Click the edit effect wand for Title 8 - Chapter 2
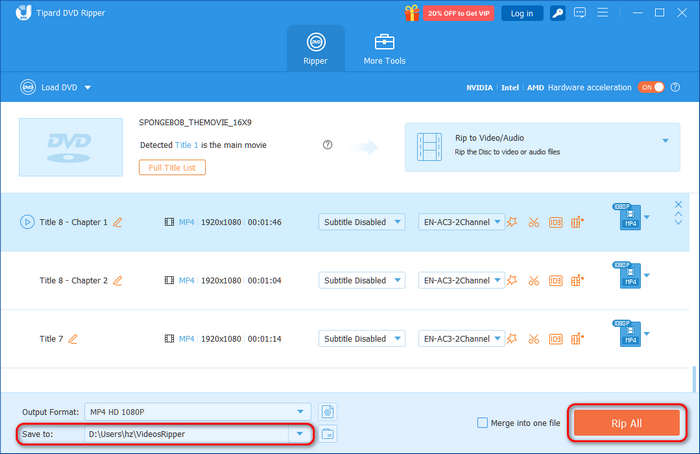The height and width of the screenshot is (454, 700). 512,280
